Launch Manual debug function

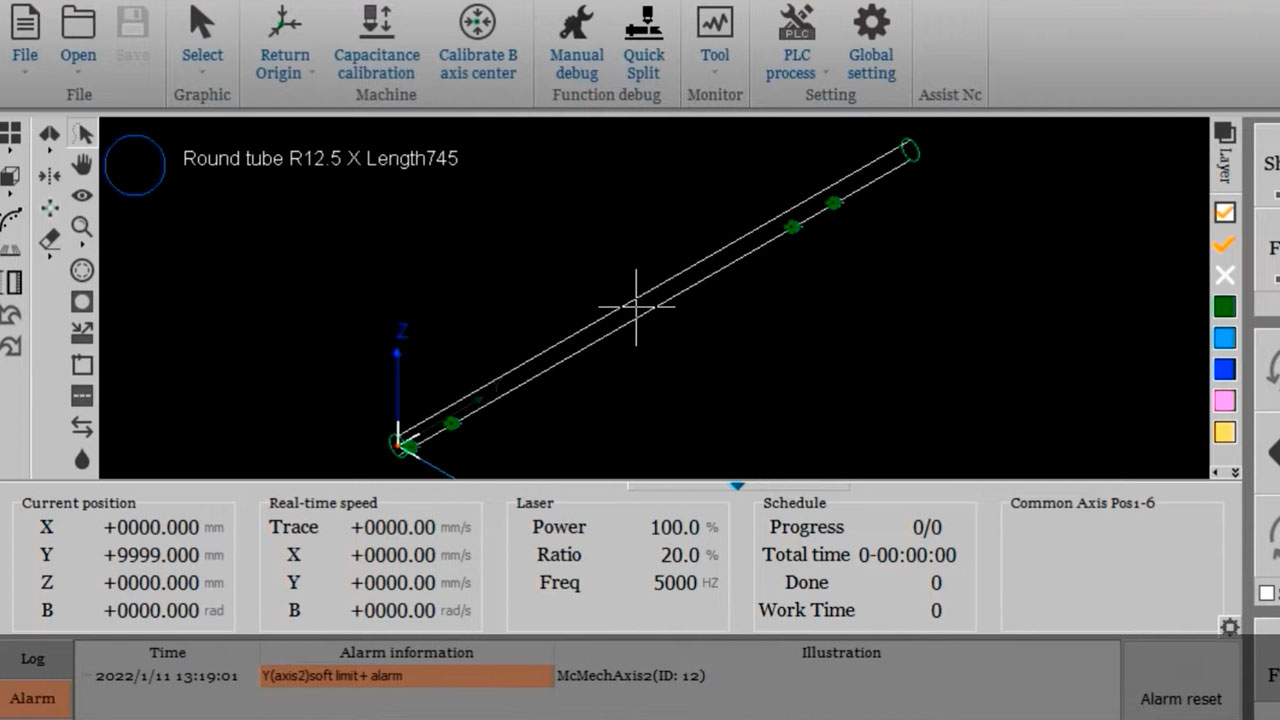tap(576, 22)
